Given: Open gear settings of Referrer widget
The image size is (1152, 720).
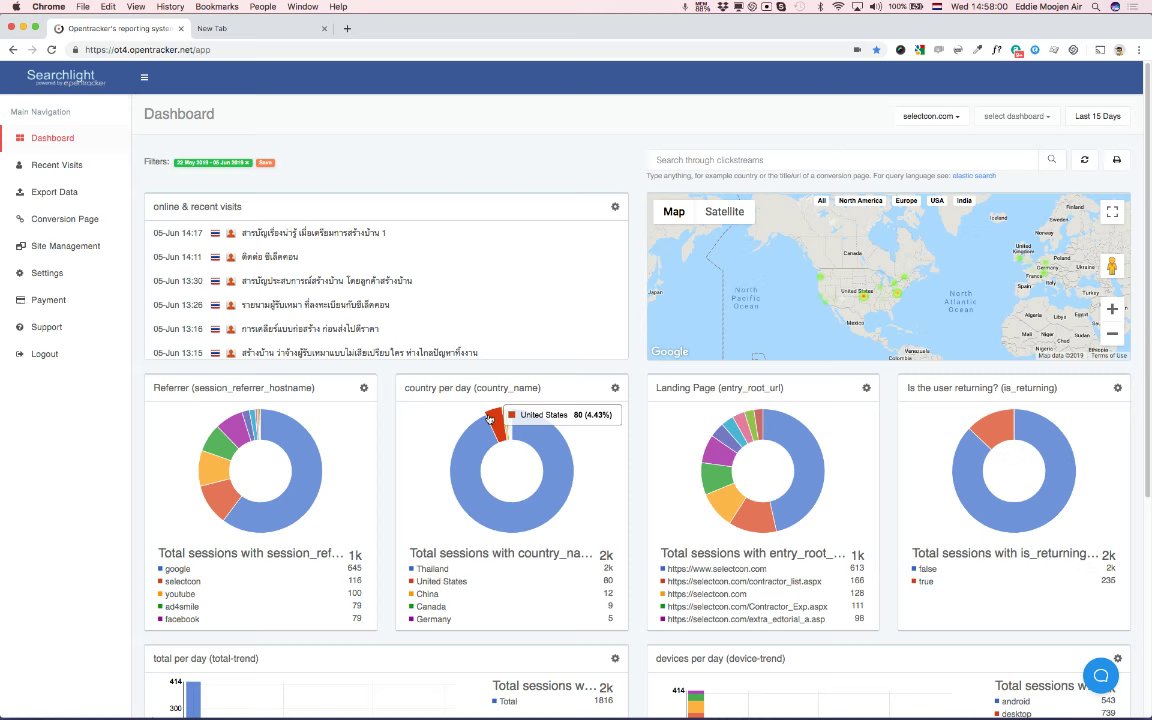Looking at the screenshot, I should tap(364, 388).
